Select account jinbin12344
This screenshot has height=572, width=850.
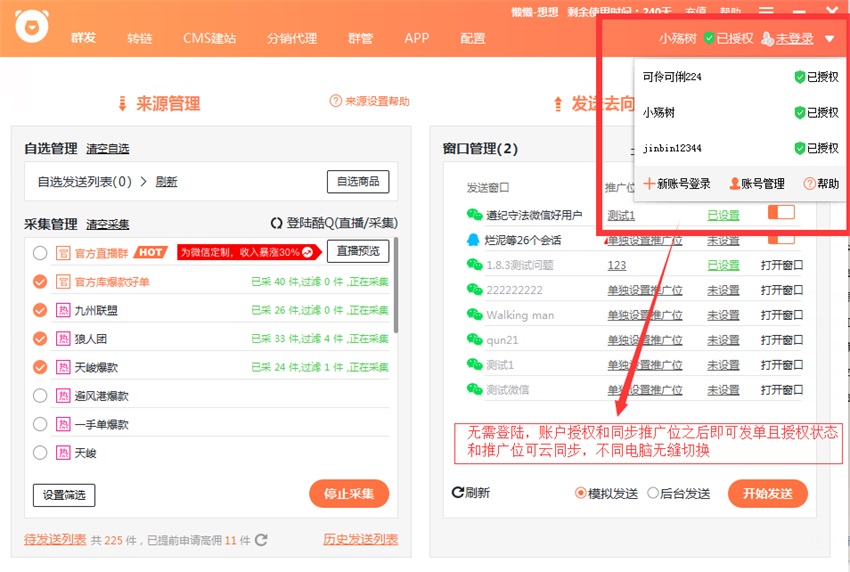(672, 148)
